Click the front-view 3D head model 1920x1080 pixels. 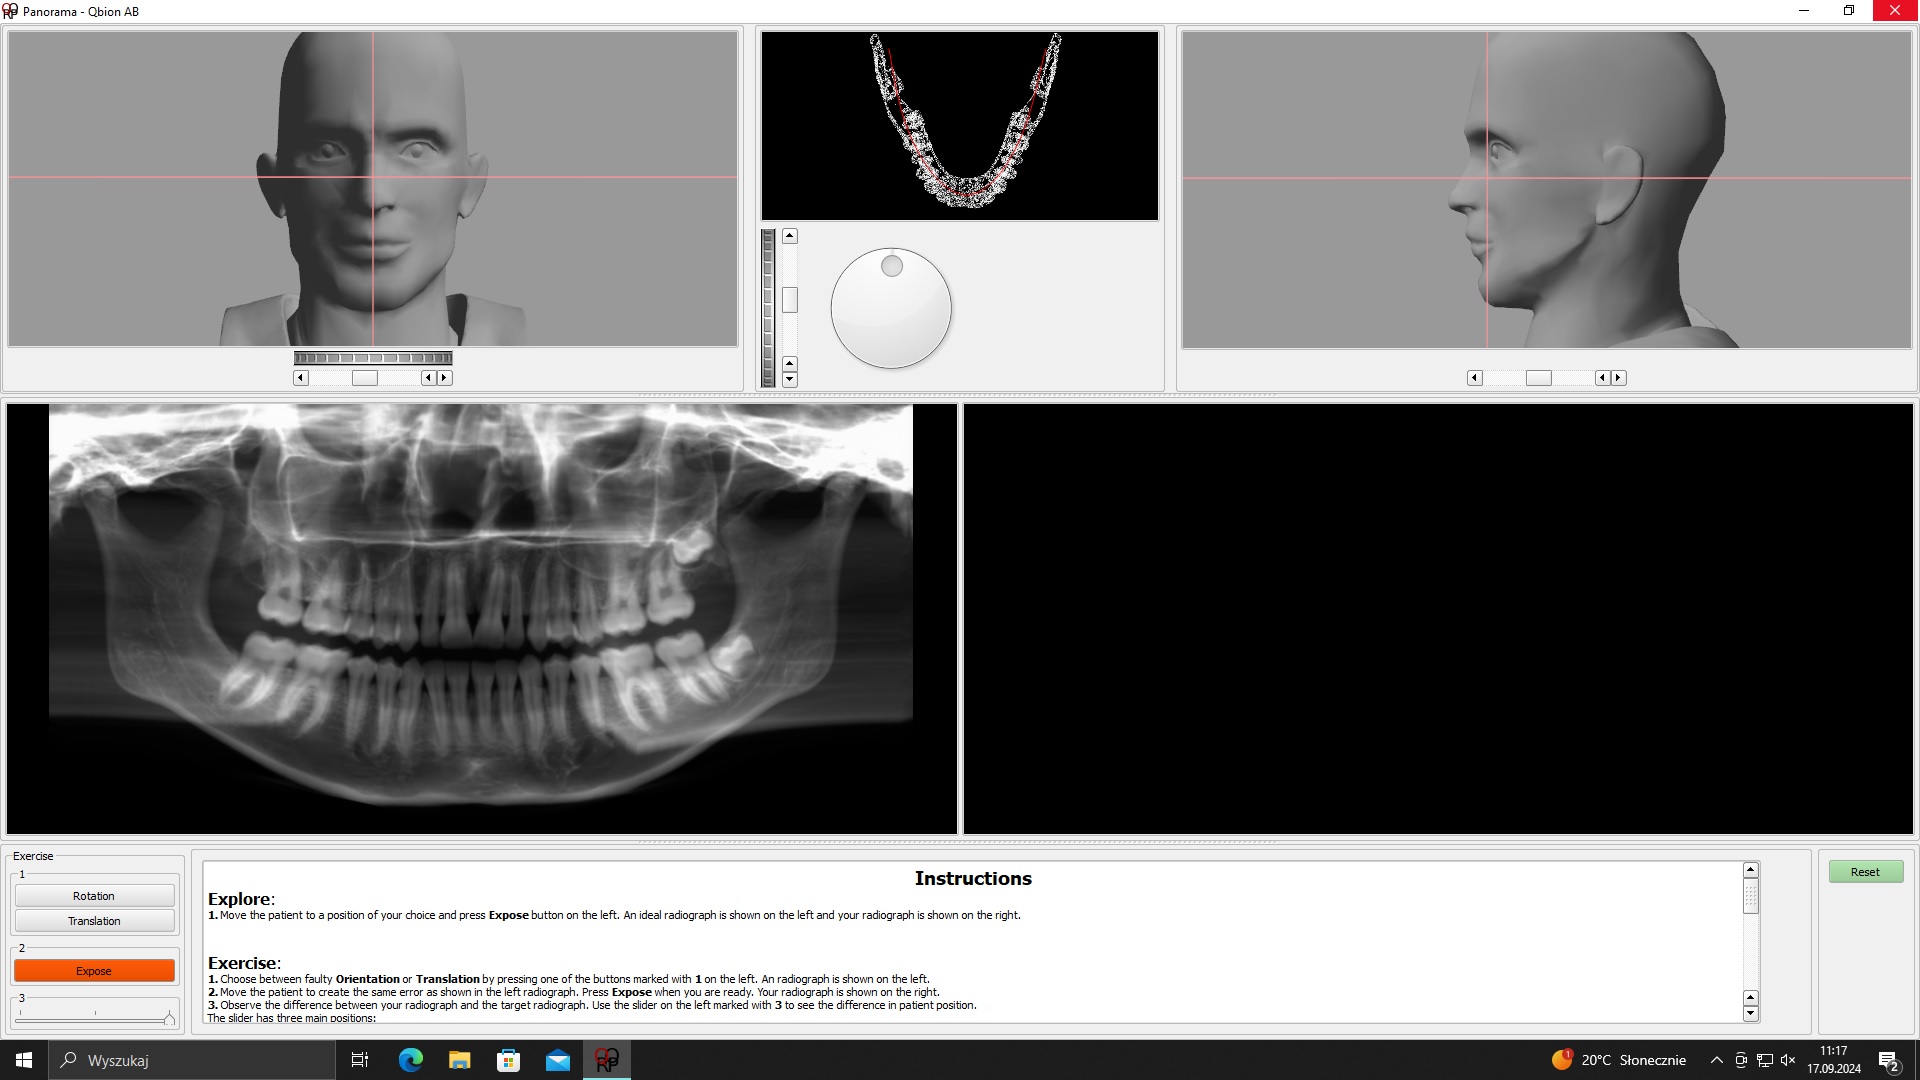(x=373, y=189)
